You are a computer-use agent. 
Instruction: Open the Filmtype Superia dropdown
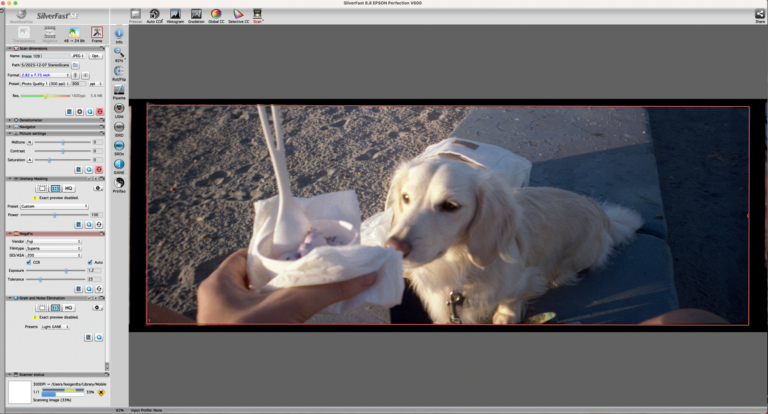(x=55, y=248)
